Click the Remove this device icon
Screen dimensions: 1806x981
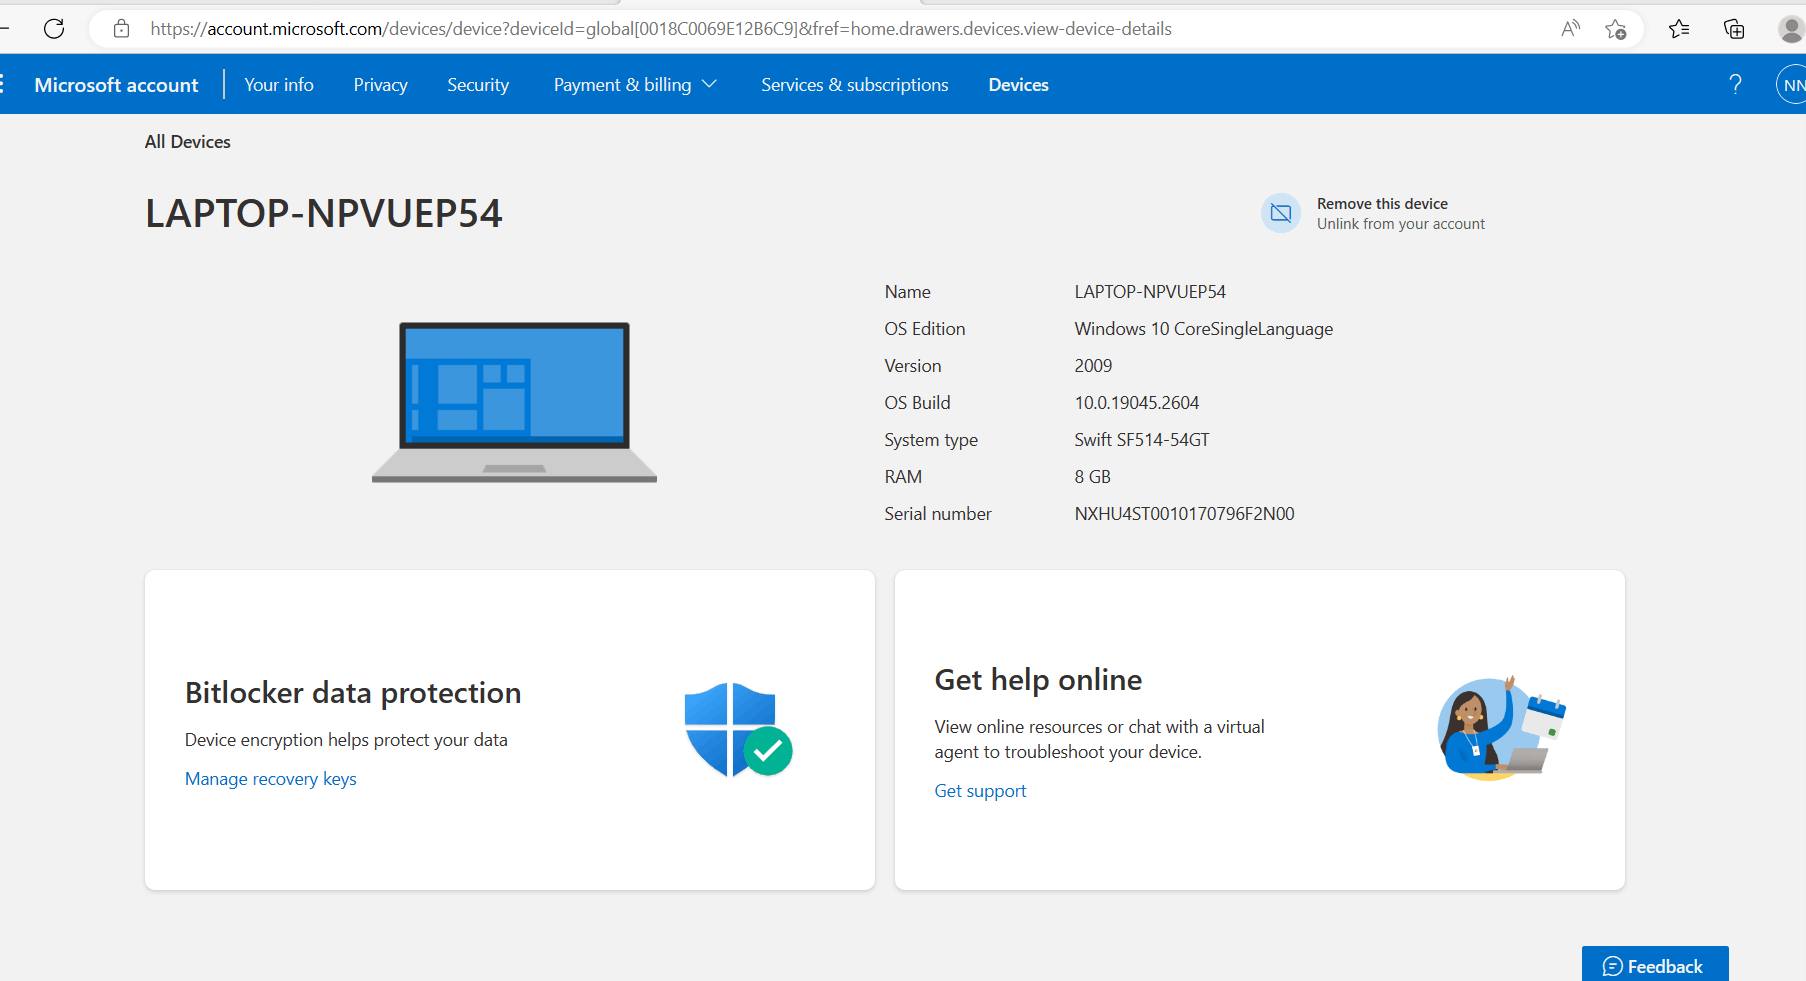1281,213
